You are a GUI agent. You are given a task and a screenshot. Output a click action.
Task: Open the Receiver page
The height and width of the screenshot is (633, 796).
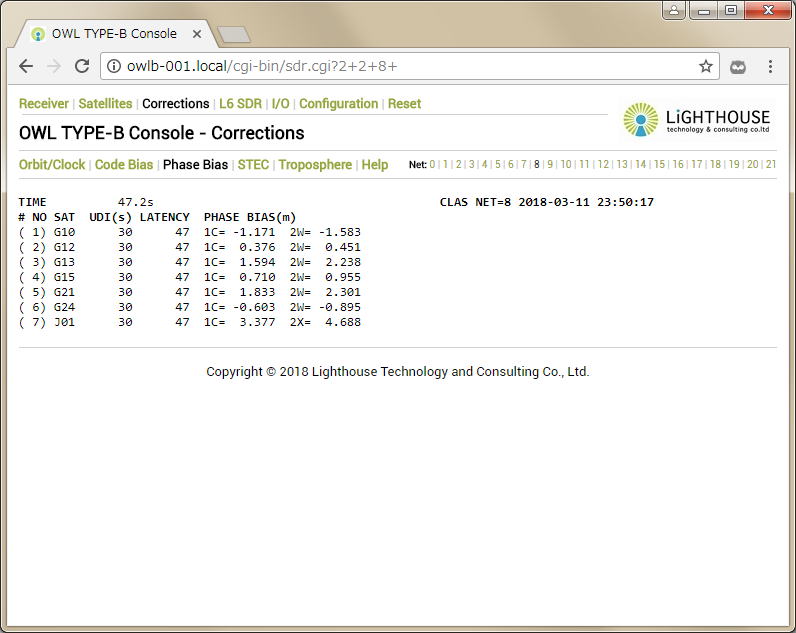tap(44, 104)
